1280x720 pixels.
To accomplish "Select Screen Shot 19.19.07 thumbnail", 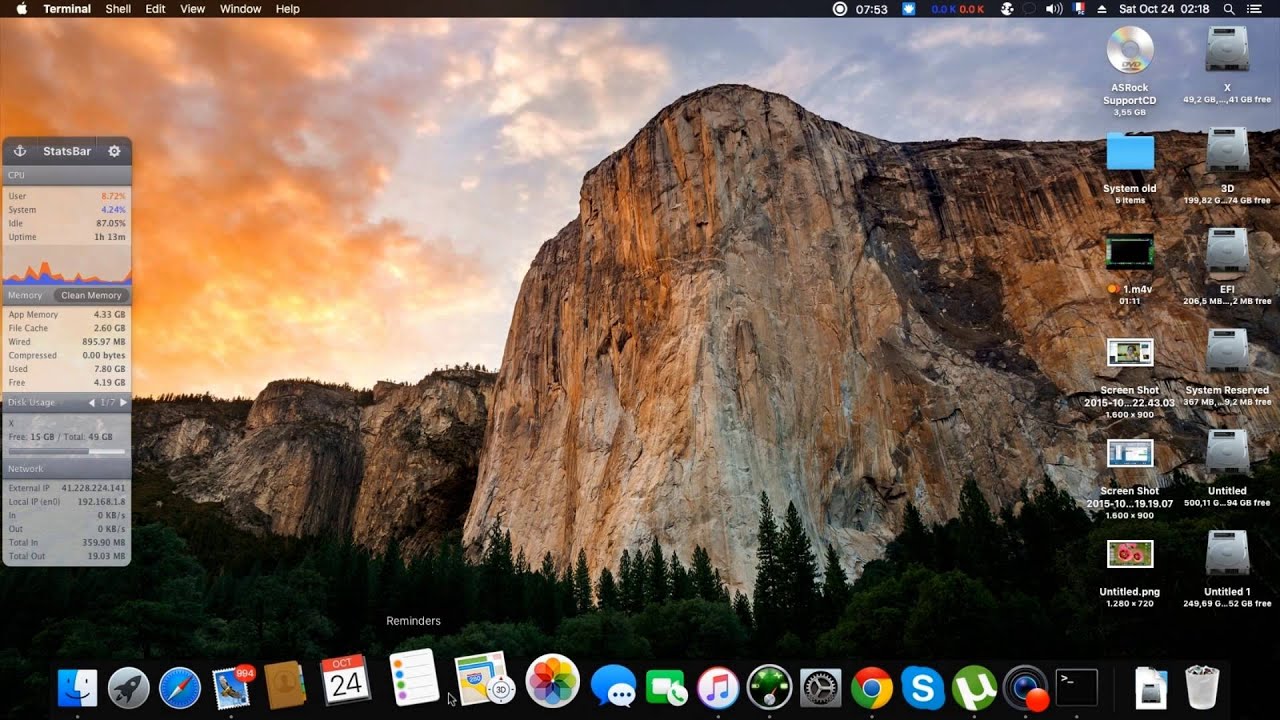I will click(1130, 453).
